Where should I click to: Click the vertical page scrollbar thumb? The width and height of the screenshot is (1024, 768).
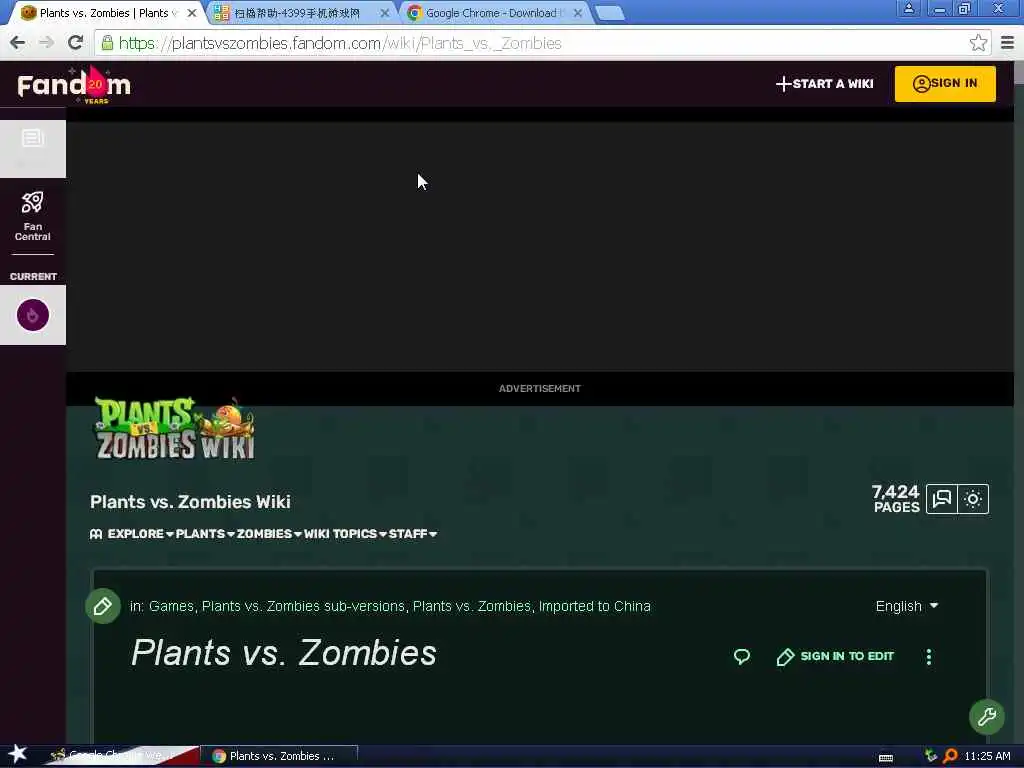1019,73
